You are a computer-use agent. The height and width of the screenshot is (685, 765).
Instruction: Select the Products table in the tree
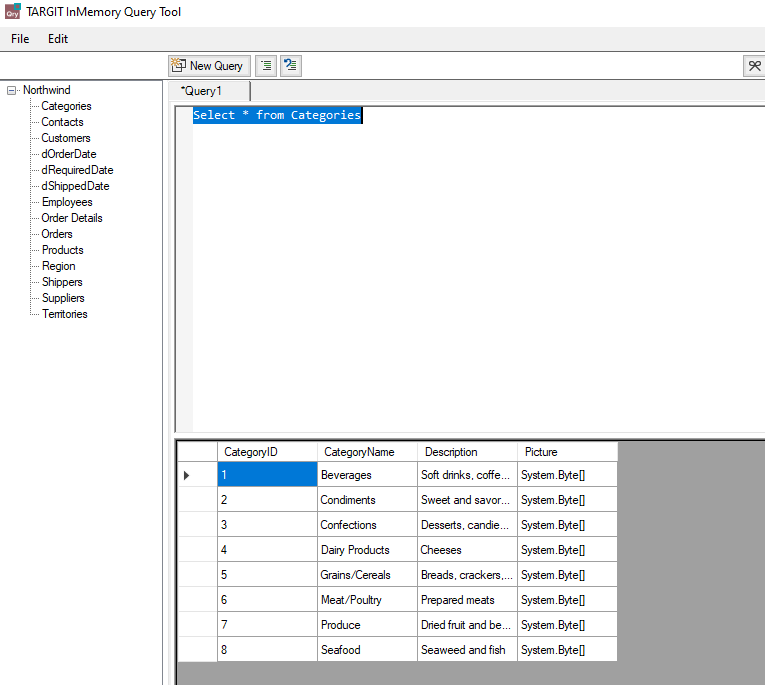point(62,250)
